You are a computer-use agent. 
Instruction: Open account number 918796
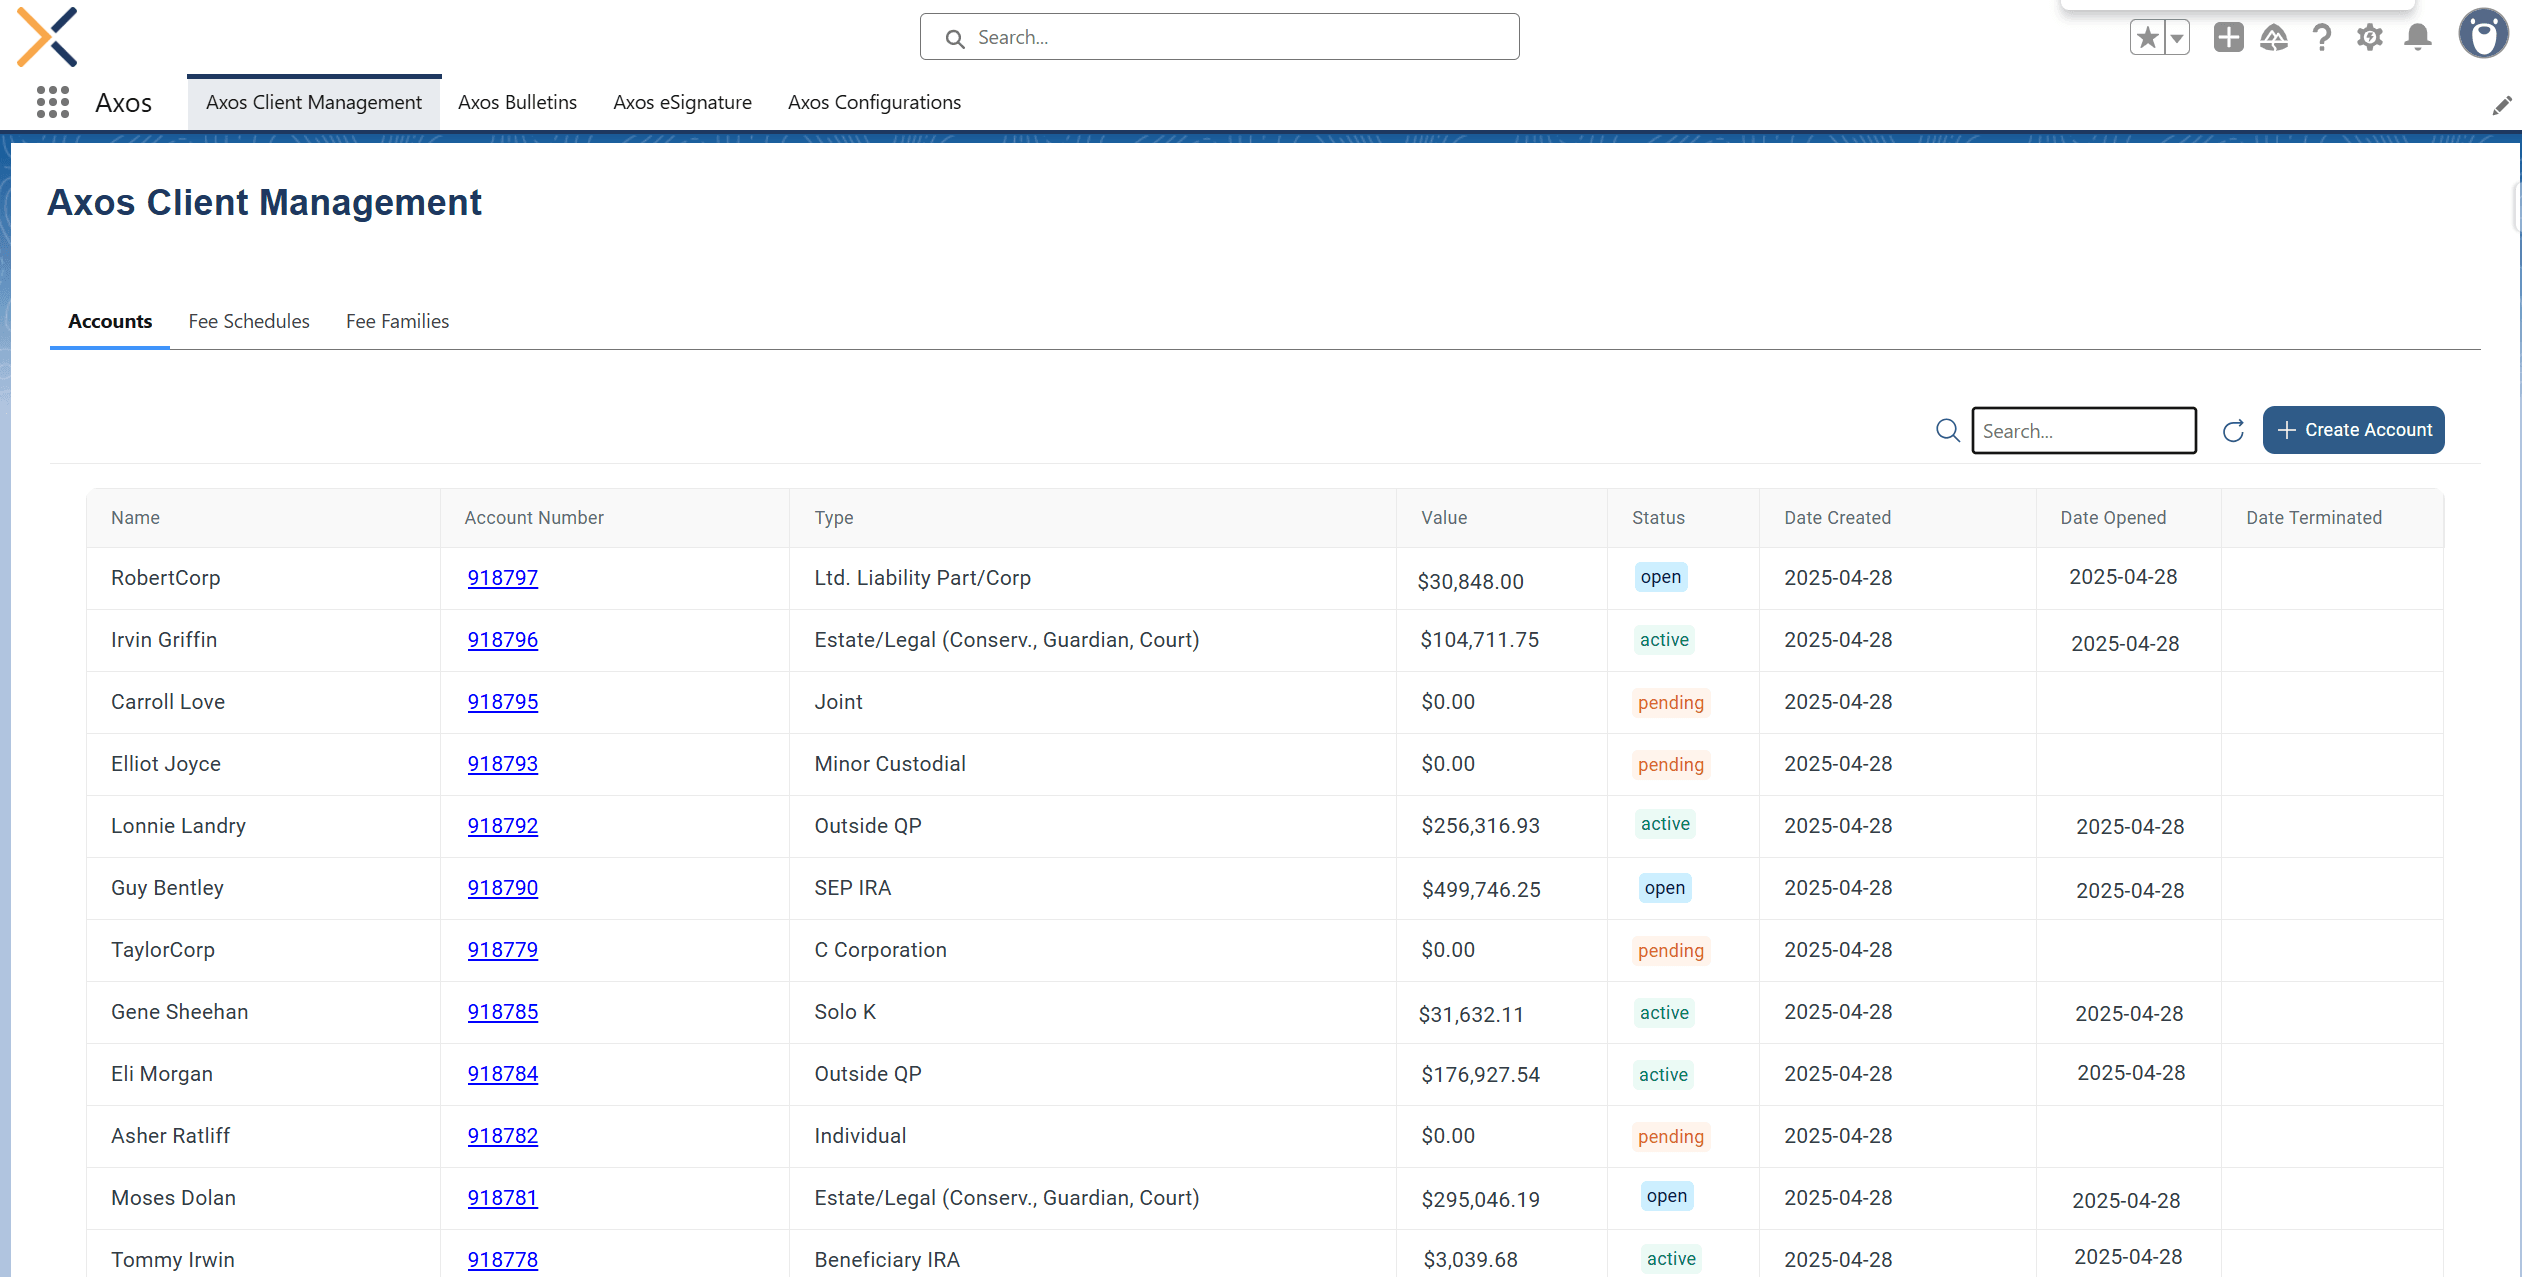pos(502,640)
